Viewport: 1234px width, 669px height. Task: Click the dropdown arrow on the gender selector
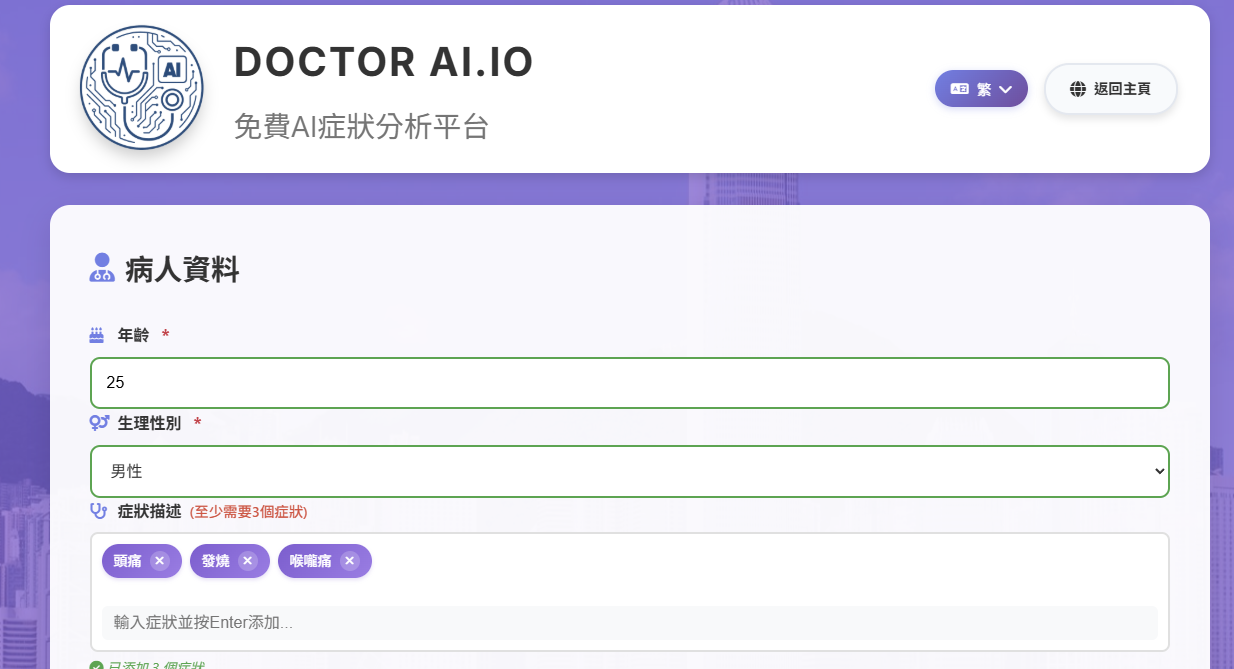[x=1157, y=471]
